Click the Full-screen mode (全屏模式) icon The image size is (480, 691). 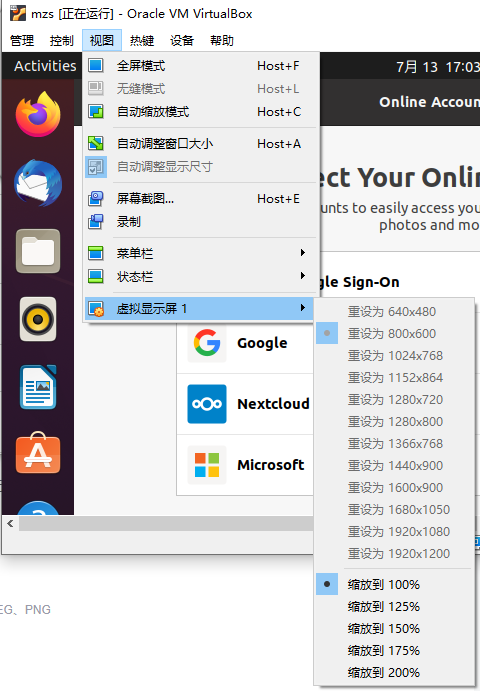[x=96, y=66]
